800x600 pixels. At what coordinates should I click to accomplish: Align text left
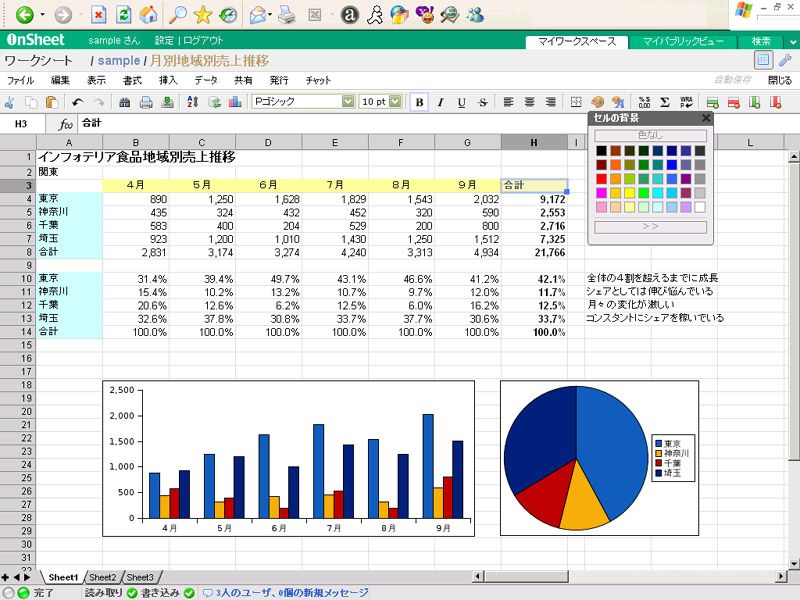[x=508, y=103]
